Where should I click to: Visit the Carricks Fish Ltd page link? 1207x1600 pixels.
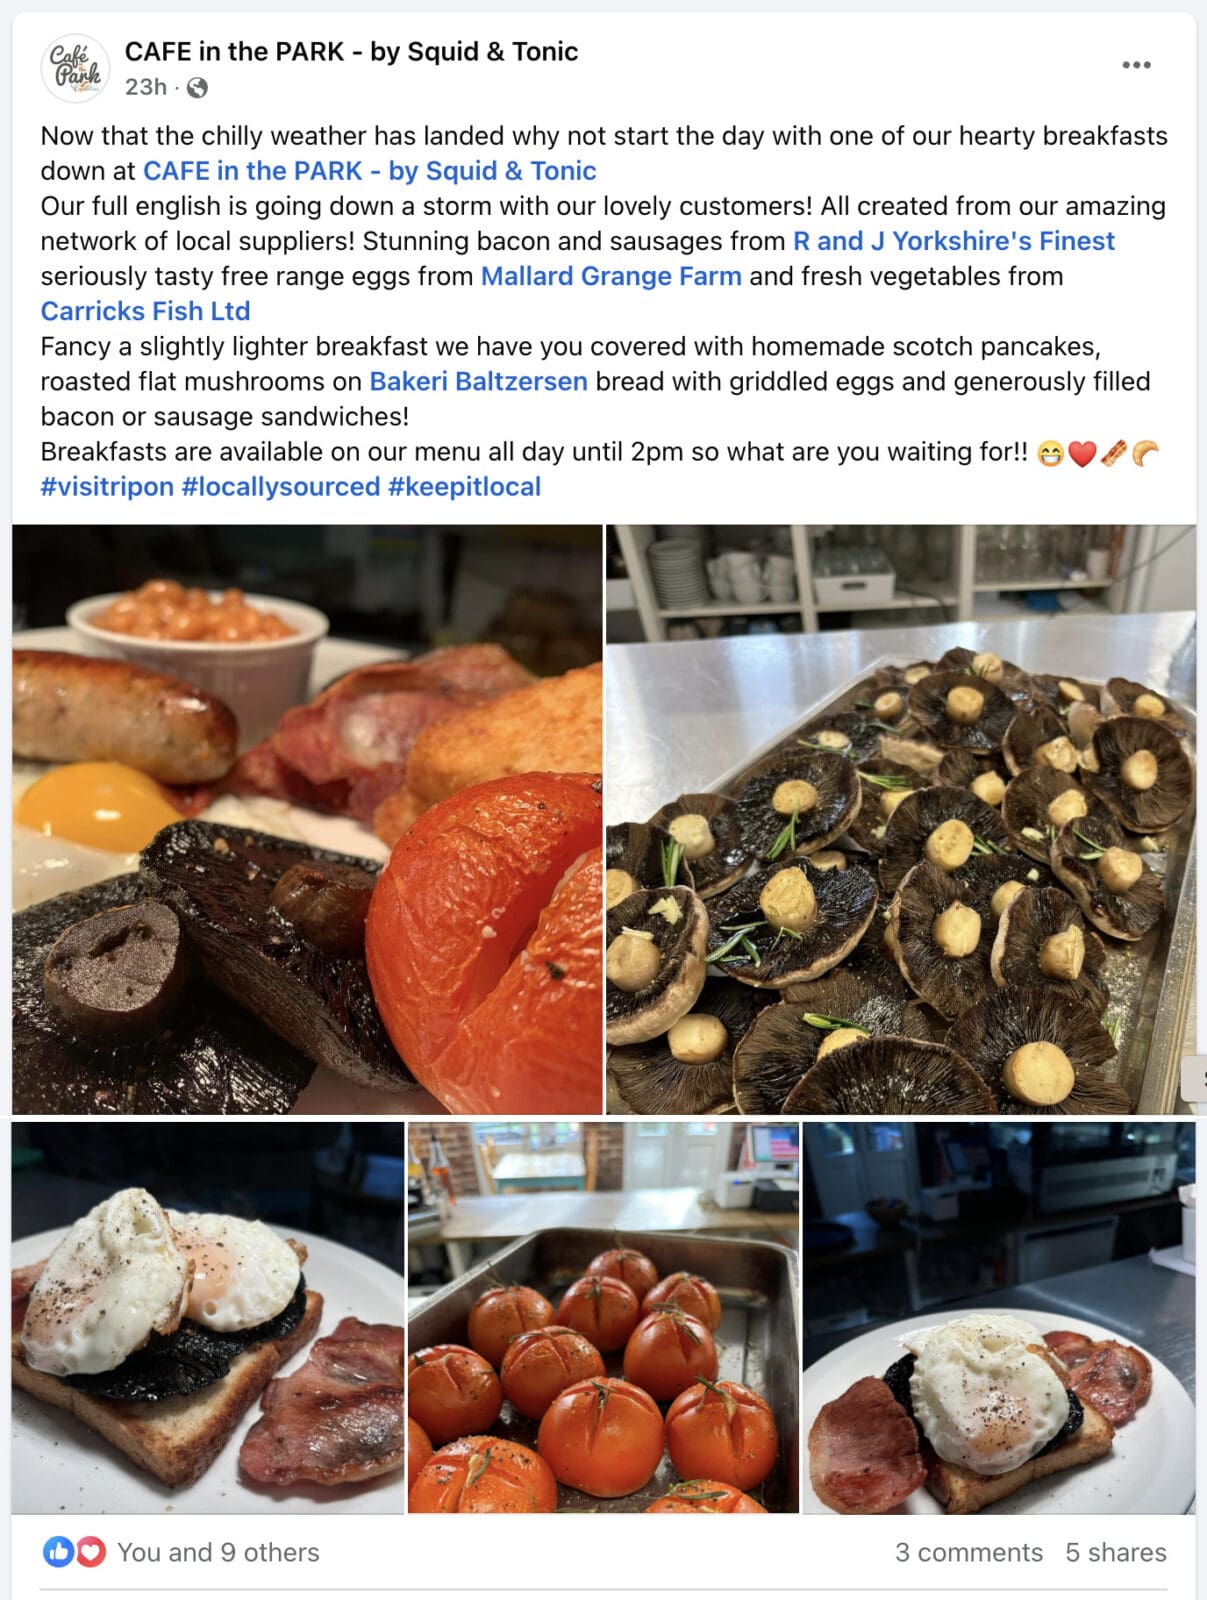click(145, 311)
